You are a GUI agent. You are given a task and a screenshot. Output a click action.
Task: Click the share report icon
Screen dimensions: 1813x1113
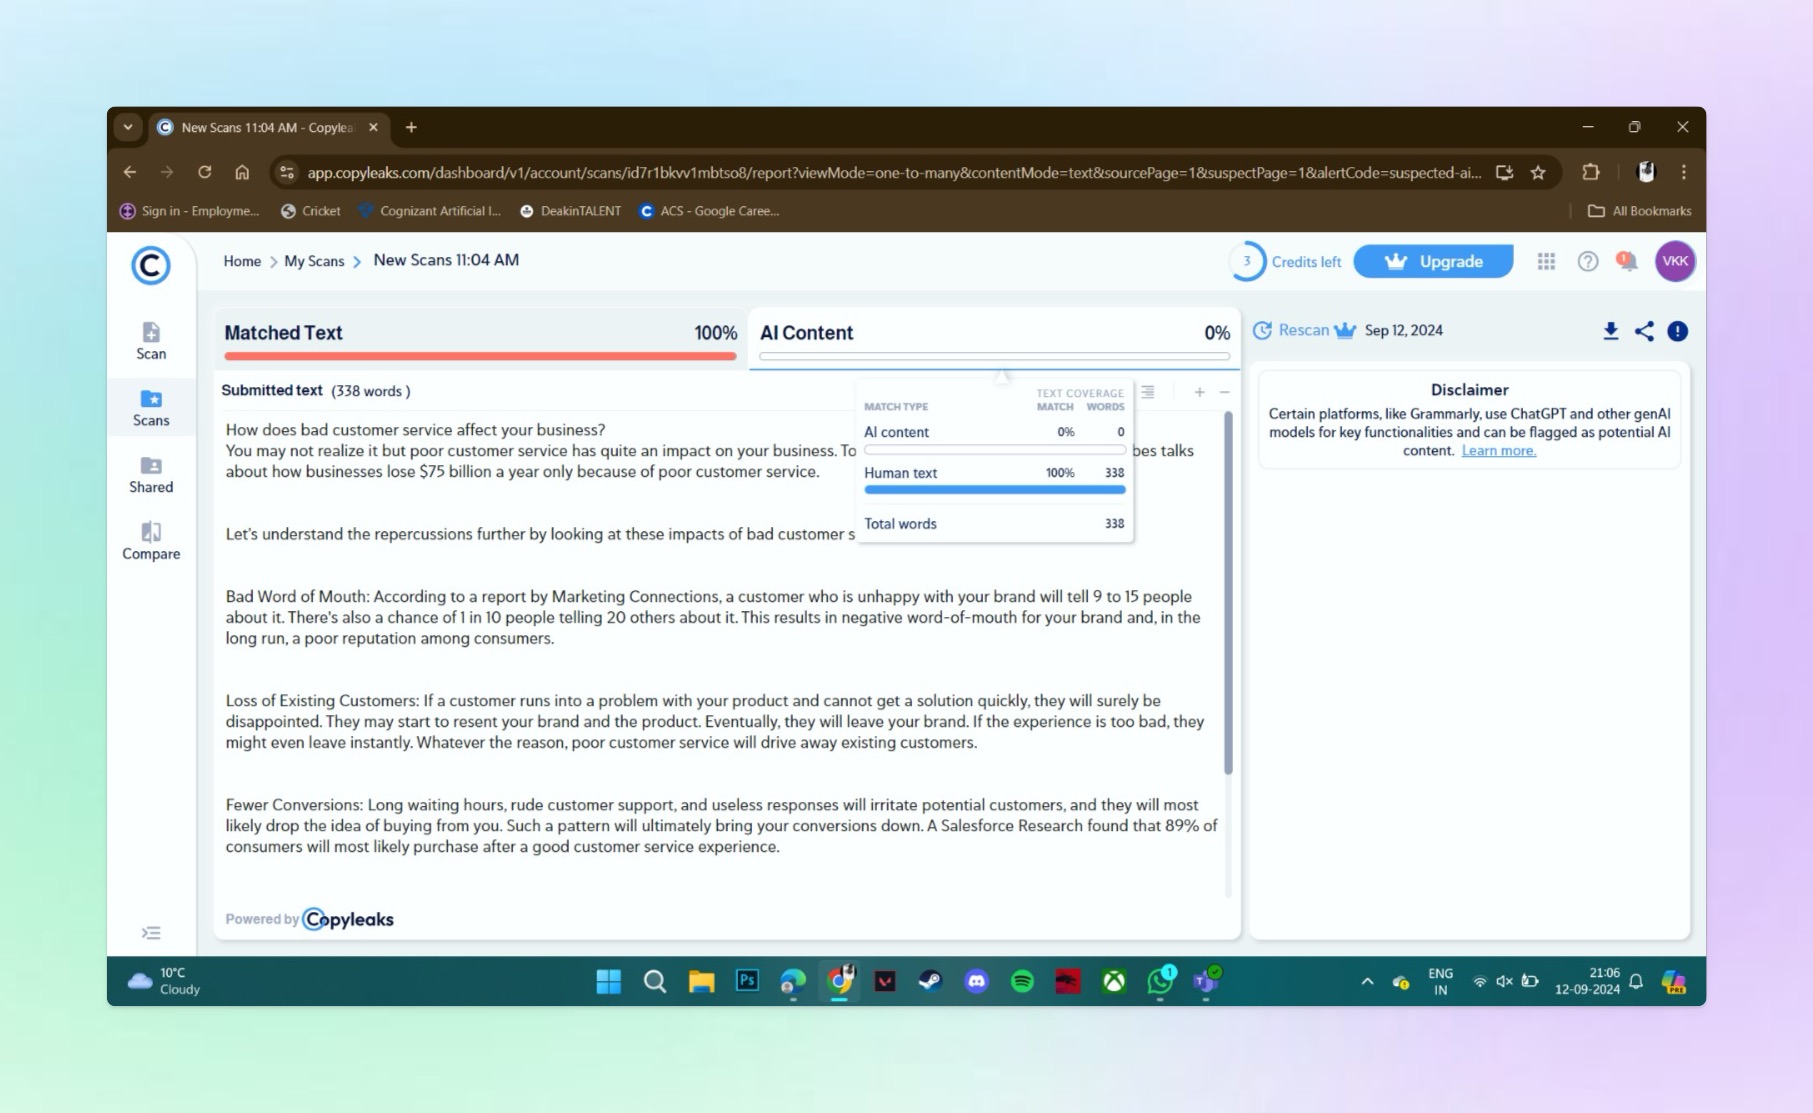pyautogui.click(x=1644, y=331)
